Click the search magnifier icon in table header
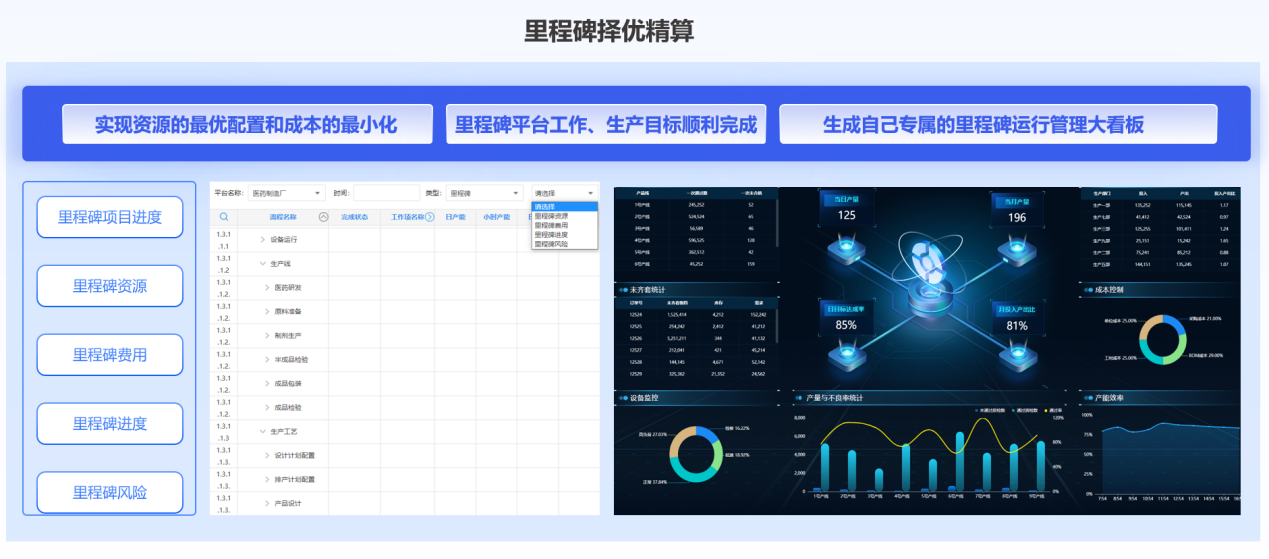This screenshot has height=559, width=1269. pos(224,216)
